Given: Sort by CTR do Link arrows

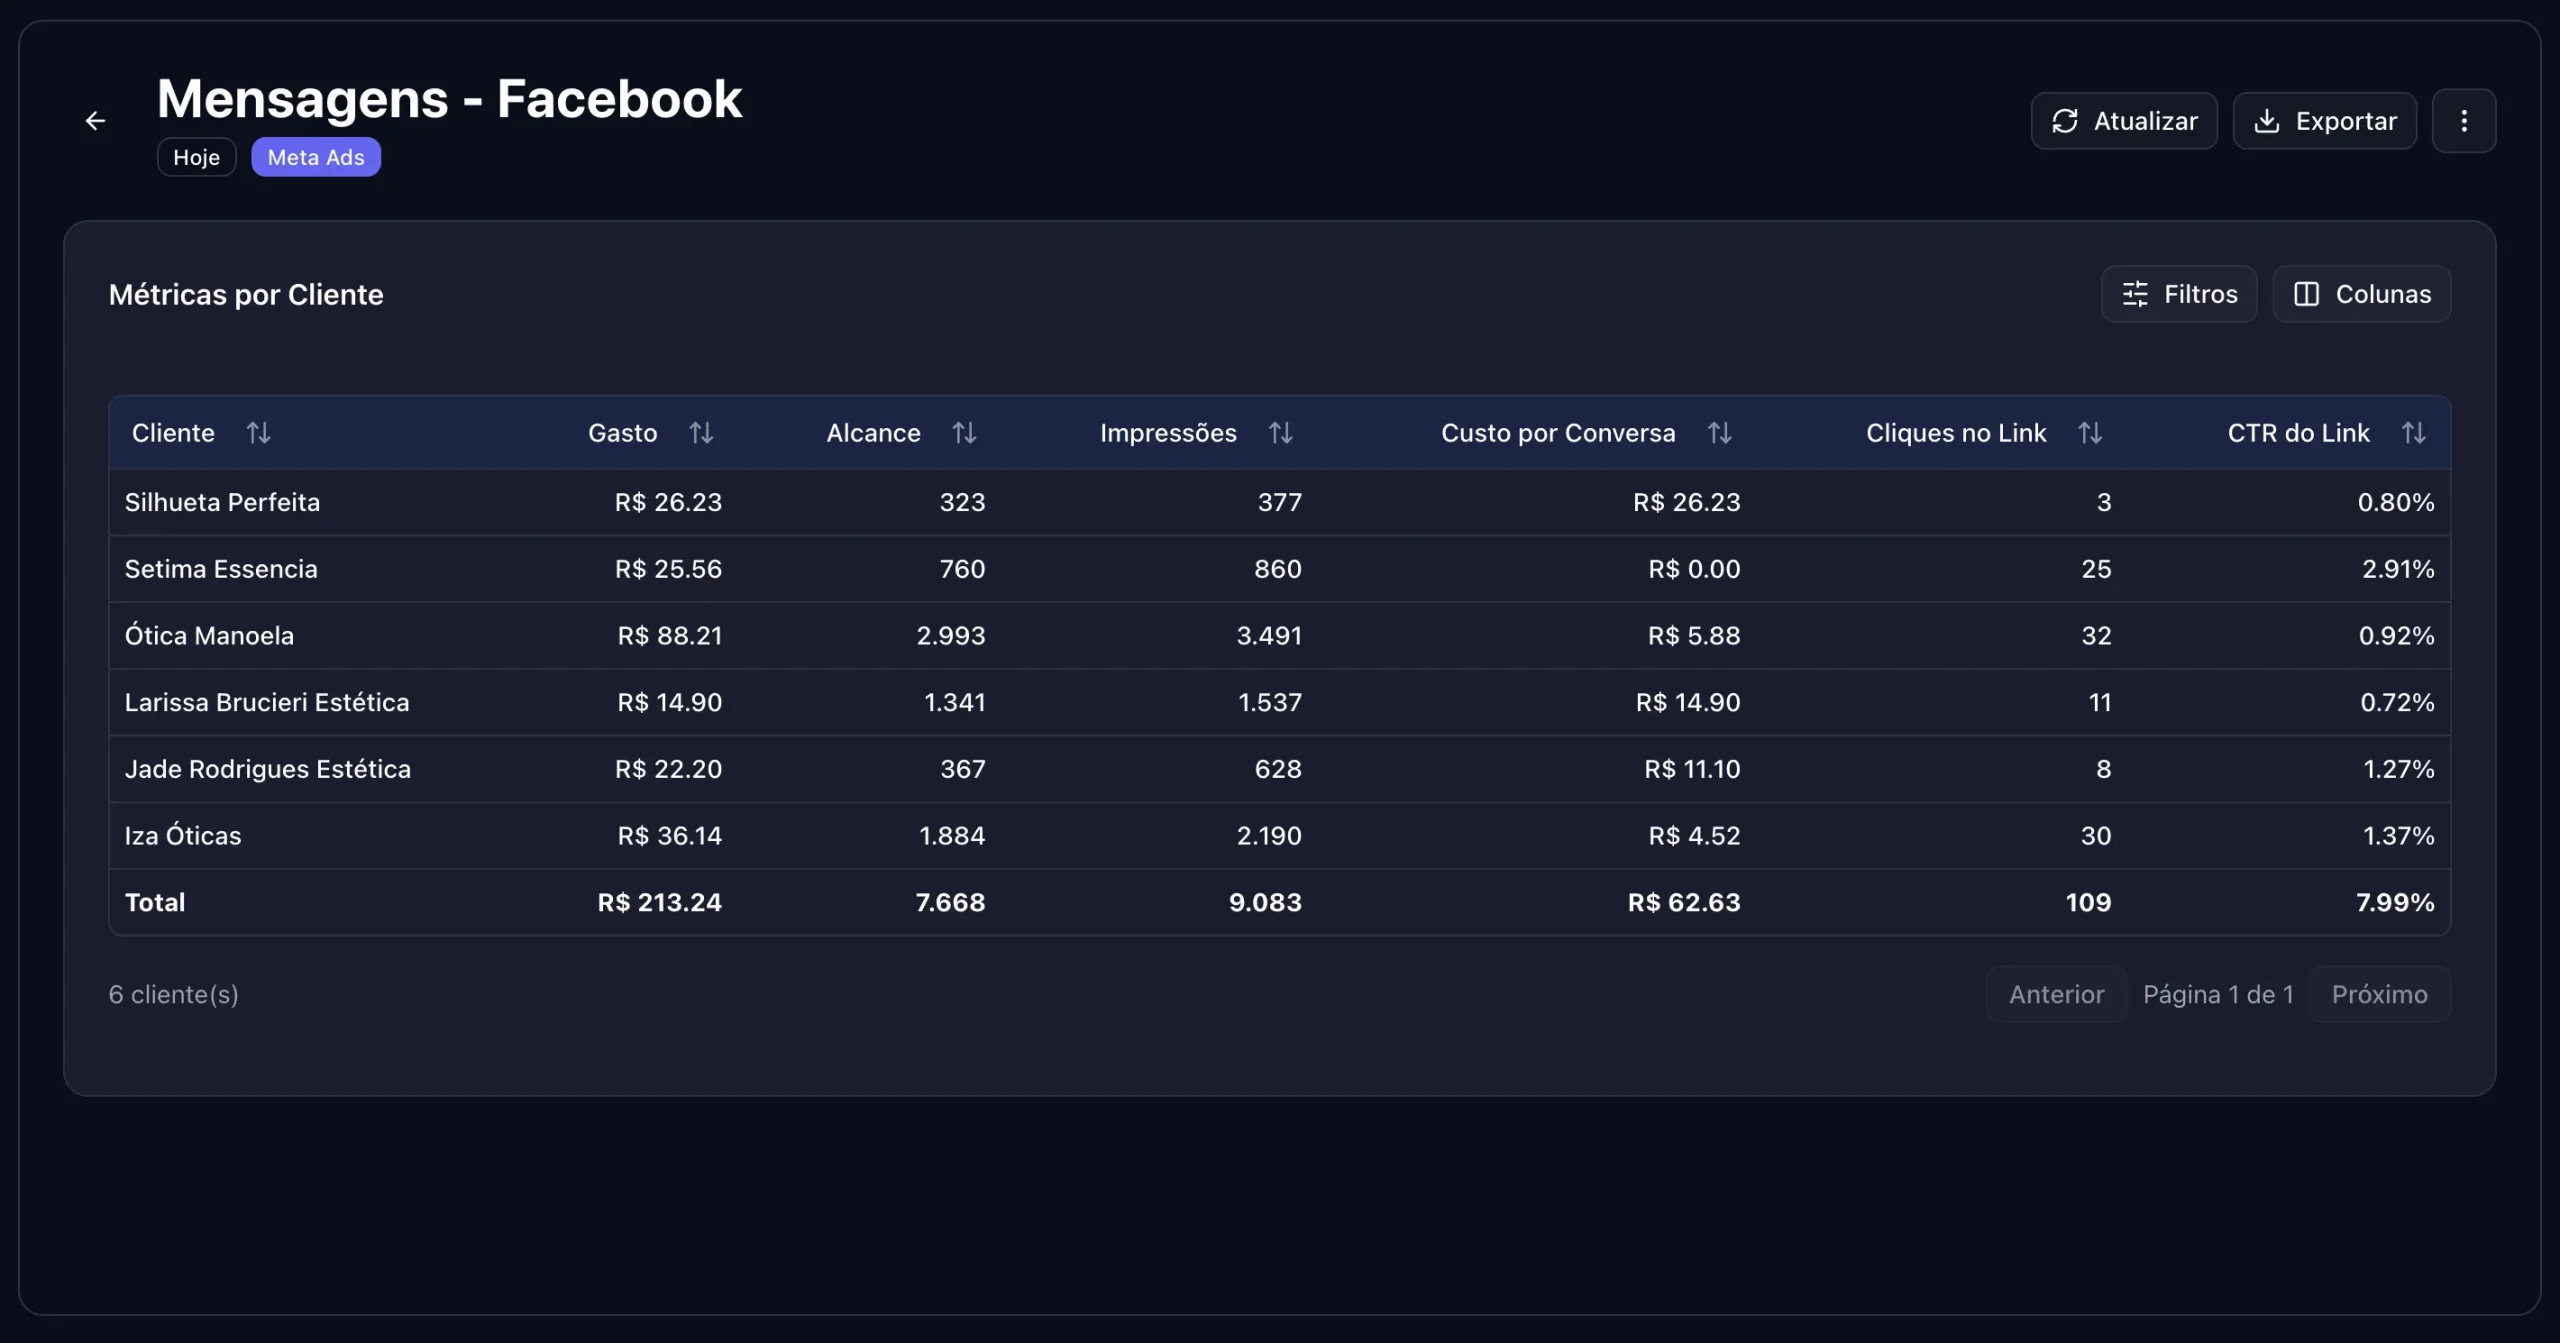Looking at the screenshot, I should tap(2413, 433).
